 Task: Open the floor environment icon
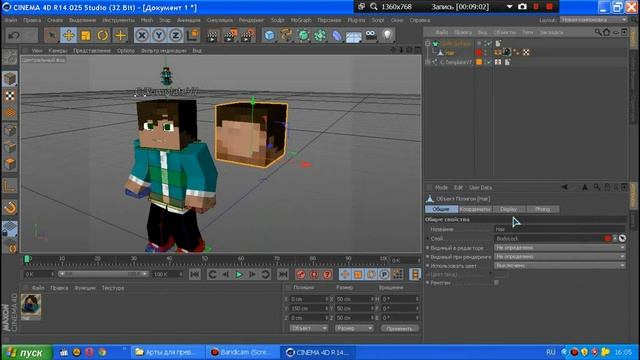tap(354, 36)
